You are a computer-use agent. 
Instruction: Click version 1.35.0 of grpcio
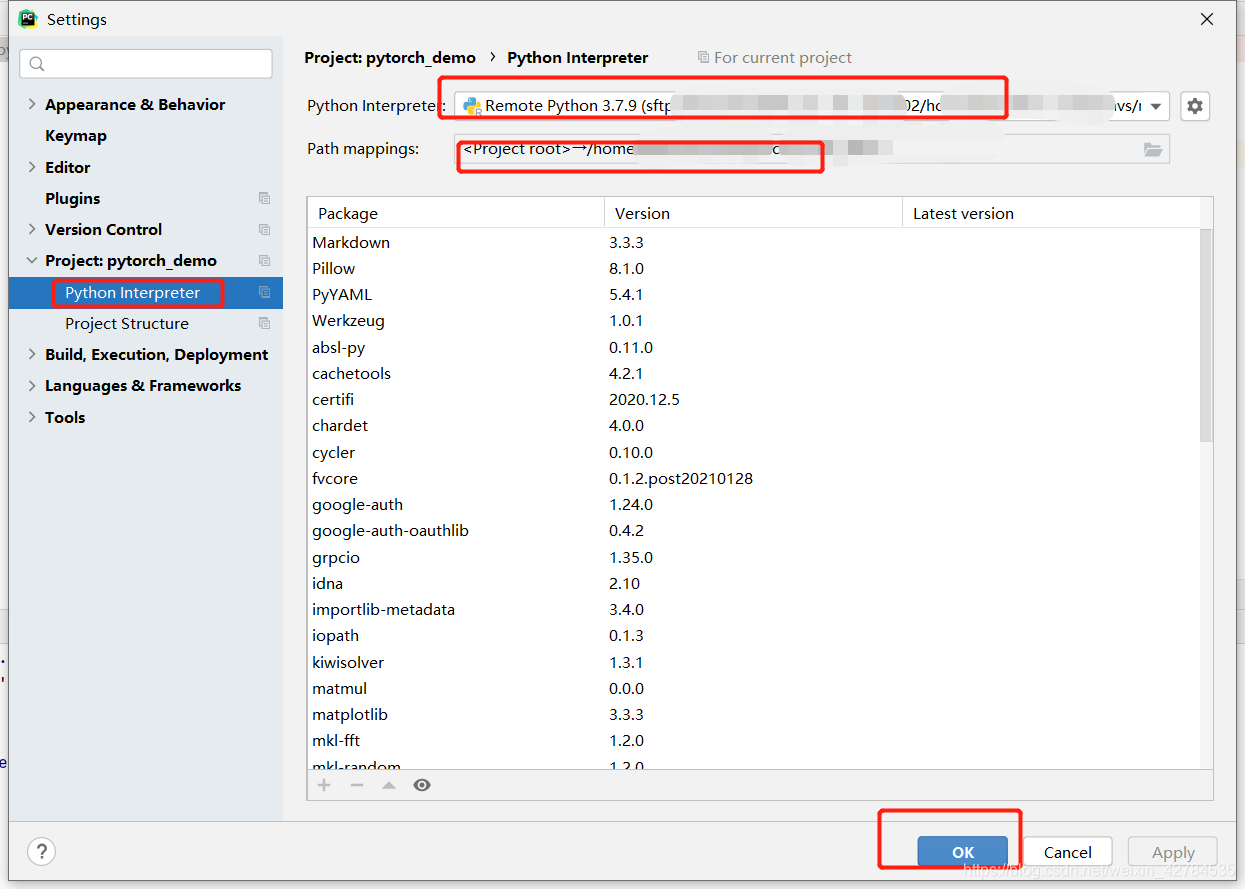pos(631,557)
